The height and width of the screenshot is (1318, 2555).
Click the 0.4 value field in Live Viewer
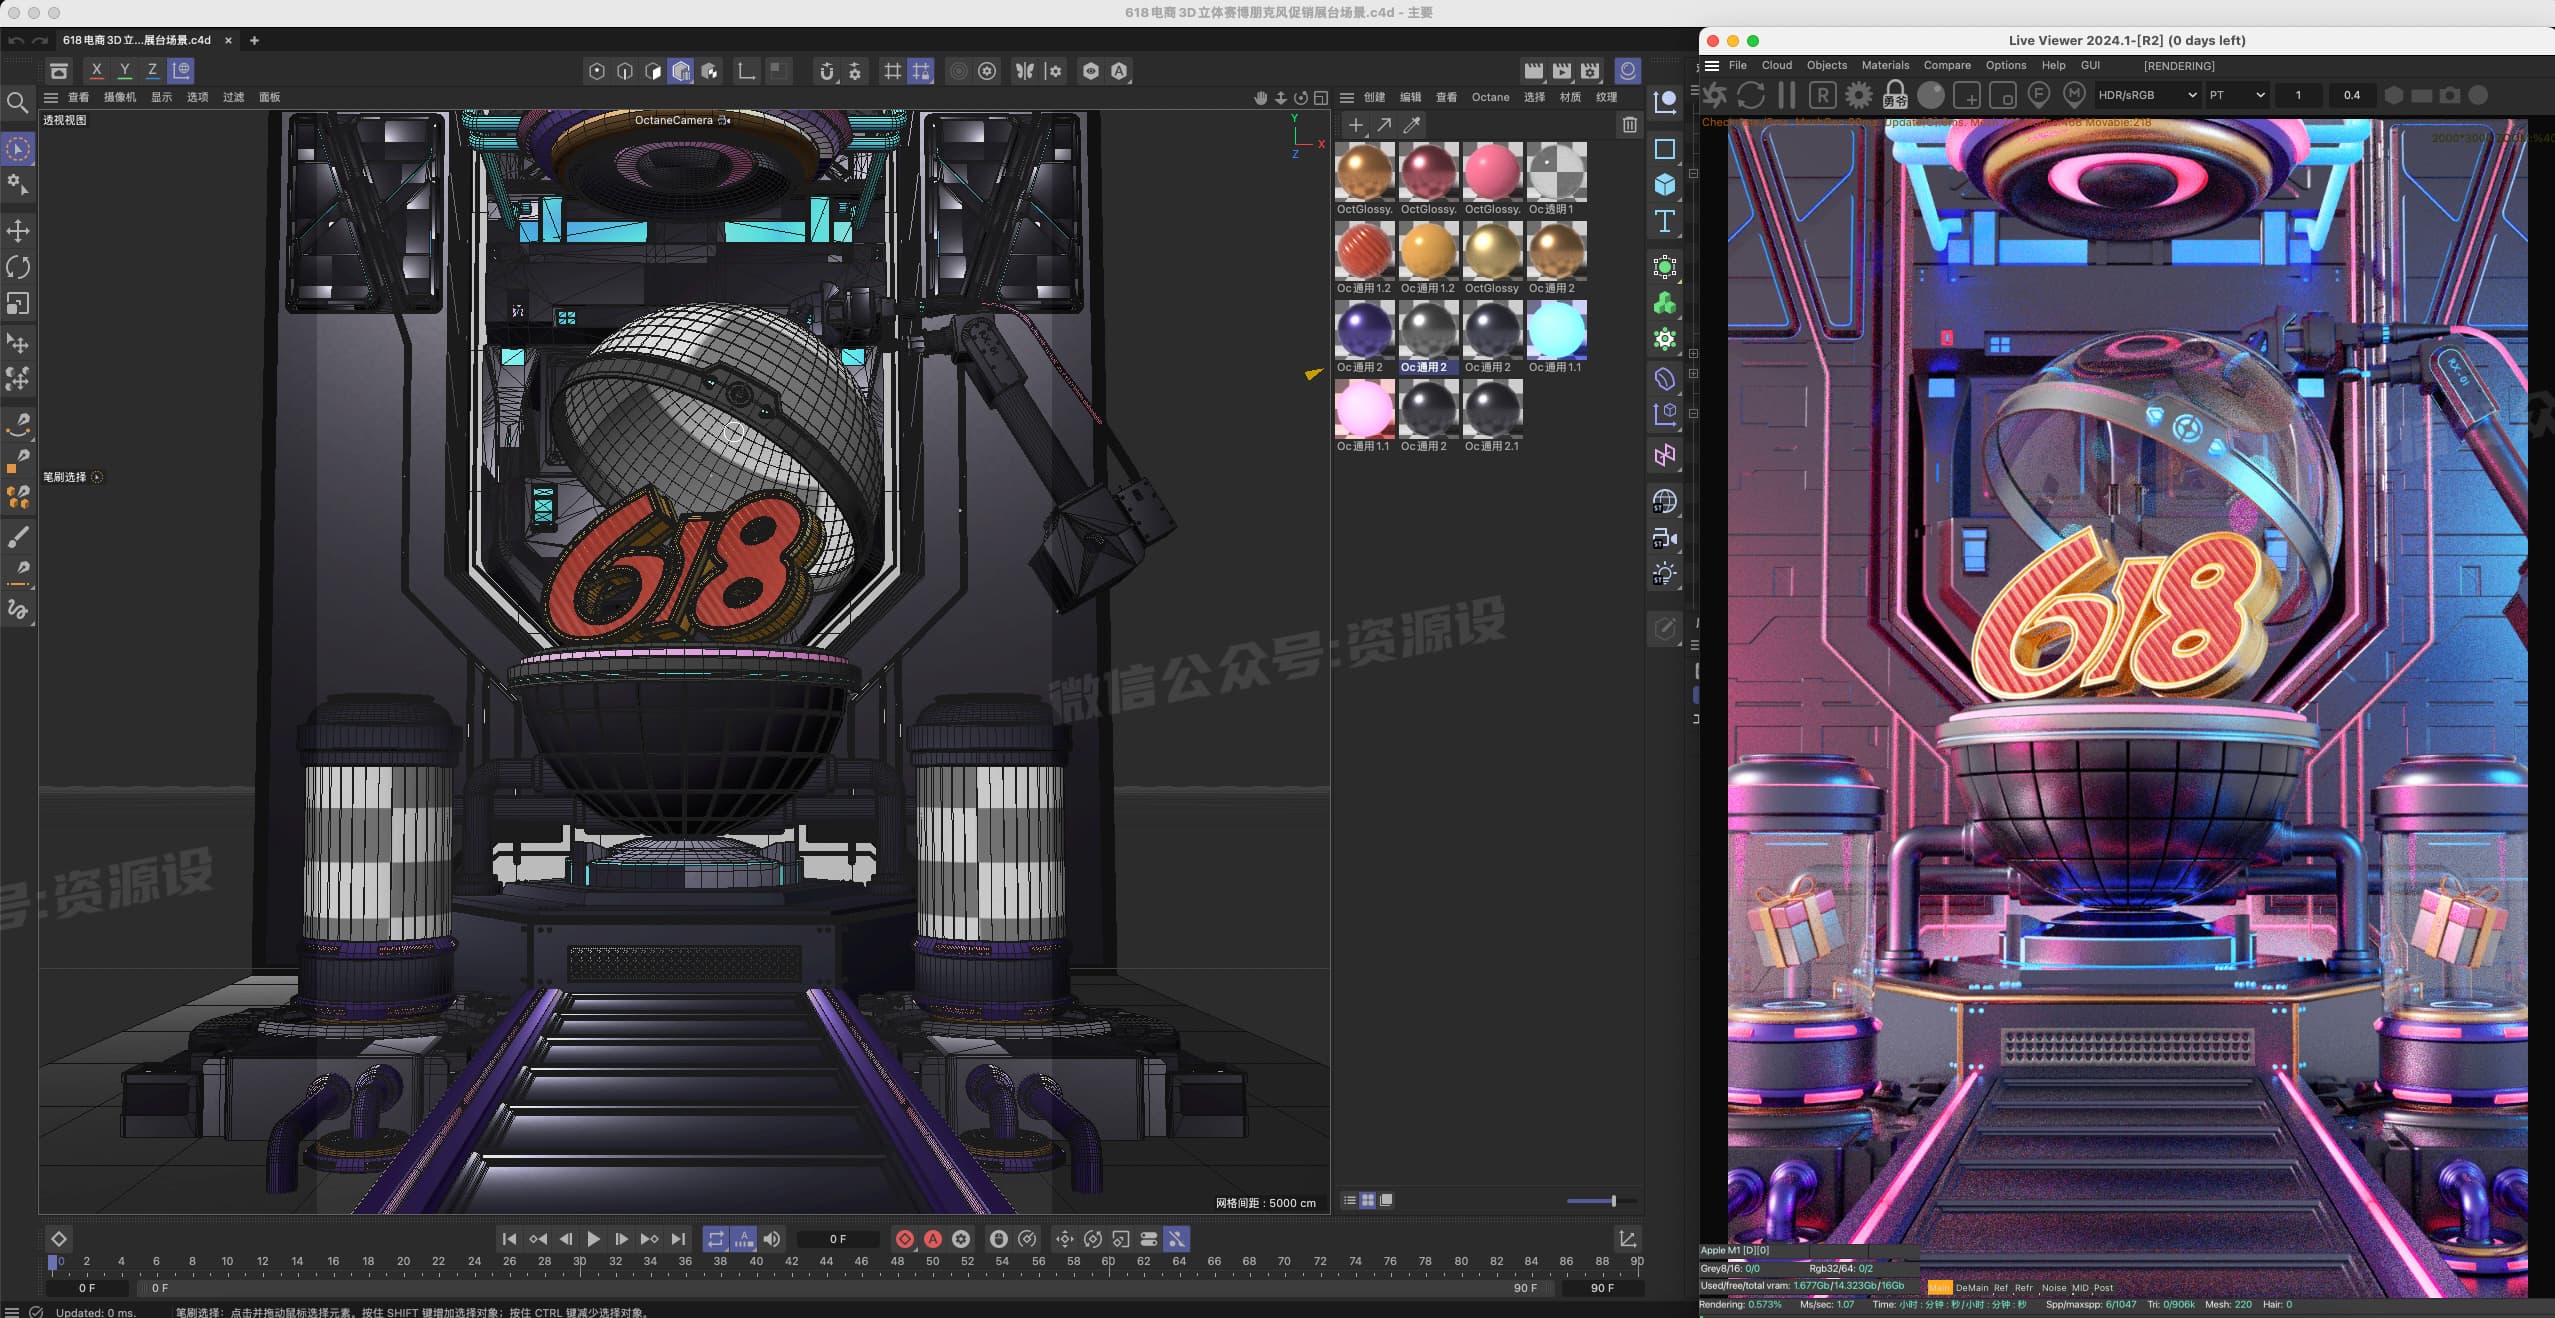(2351, 95)
